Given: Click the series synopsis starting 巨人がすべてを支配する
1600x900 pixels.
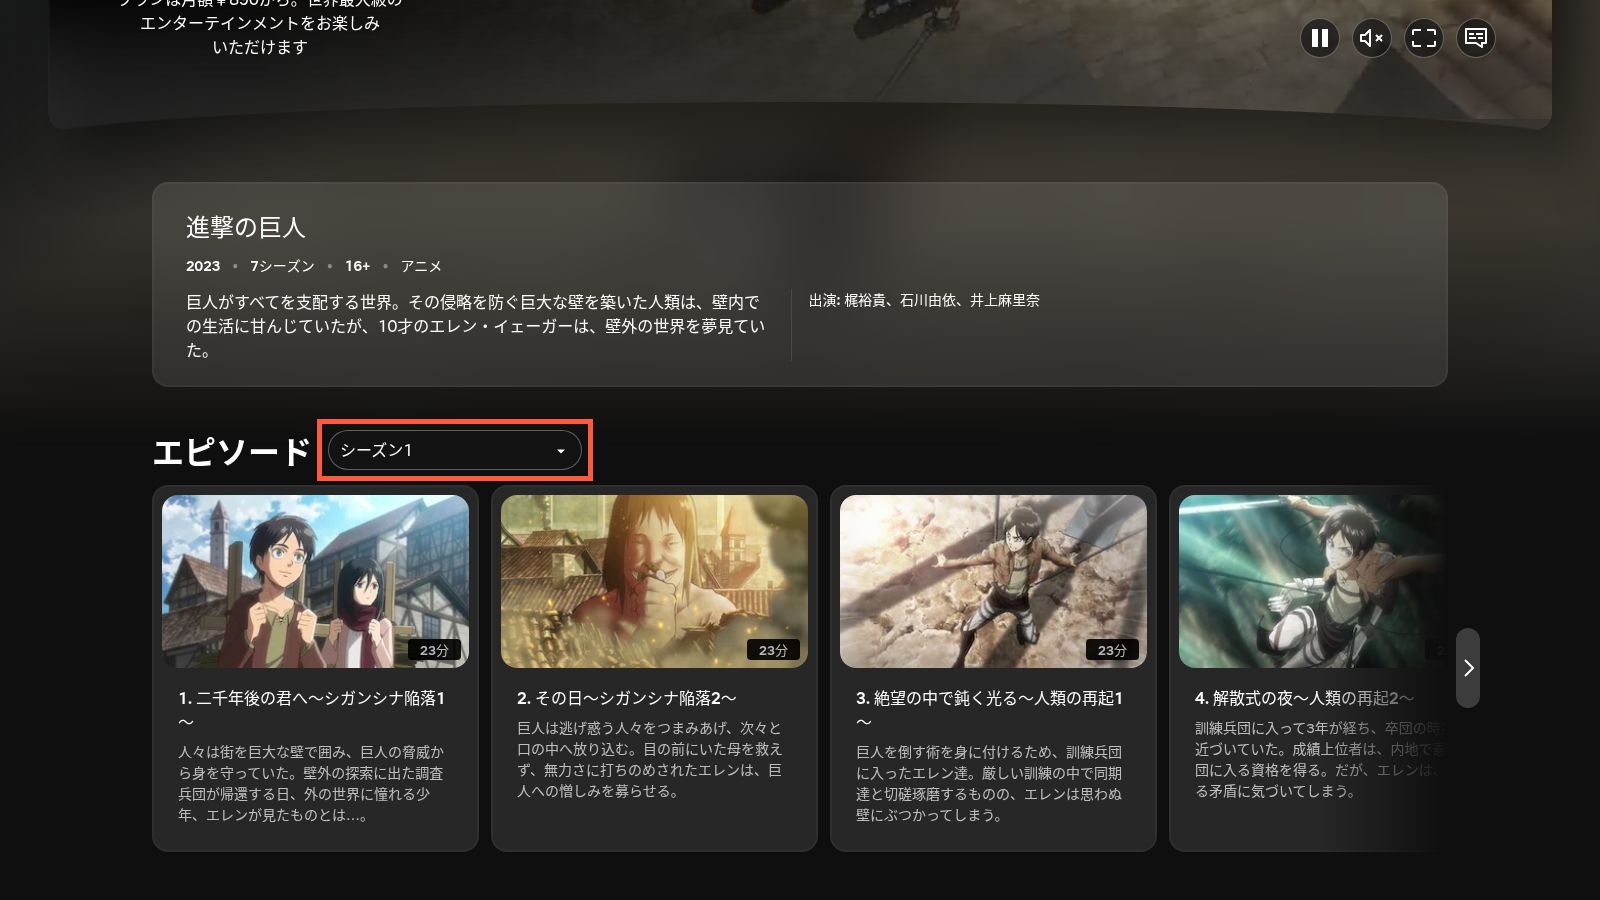Looking at the screenshot, I should point(476,326).
